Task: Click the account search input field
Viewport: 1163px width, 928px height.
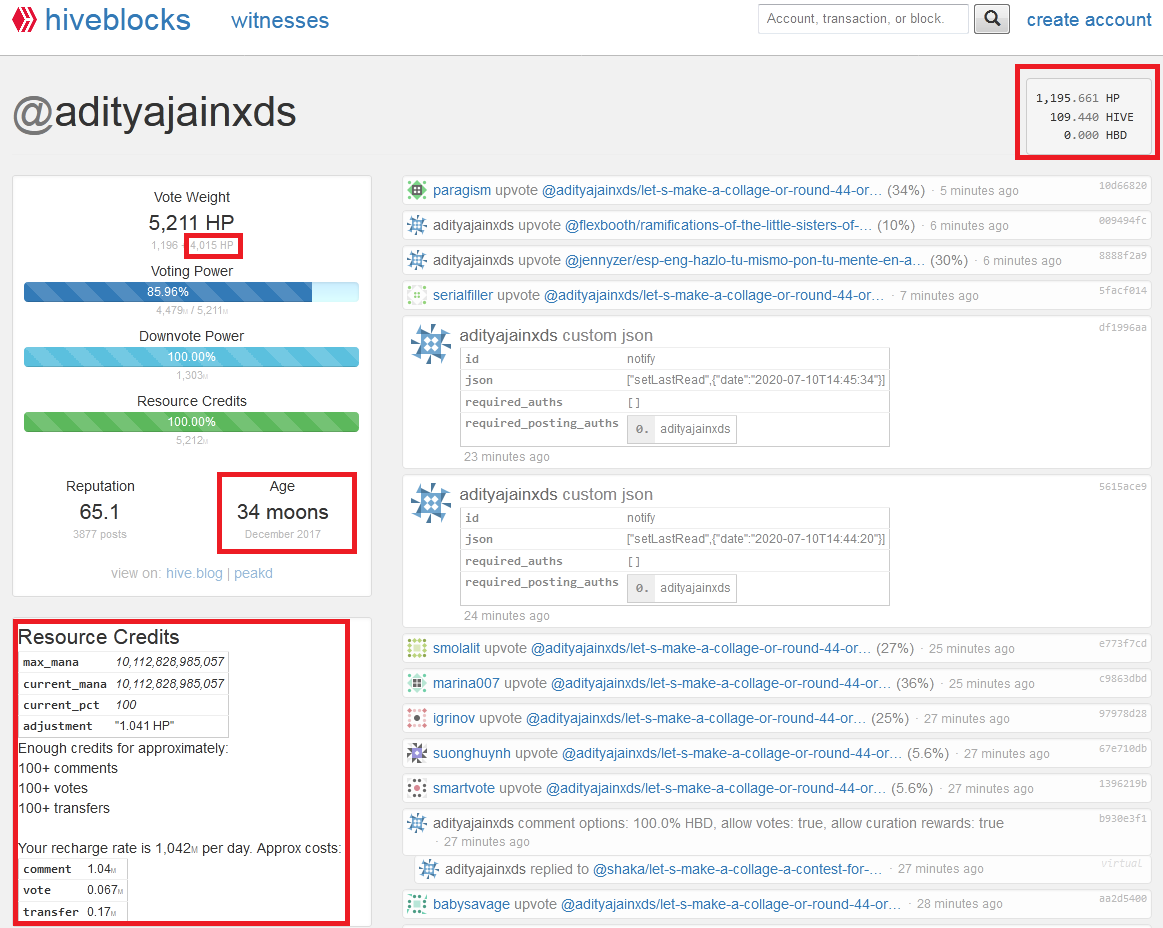Action: point(862,18)
